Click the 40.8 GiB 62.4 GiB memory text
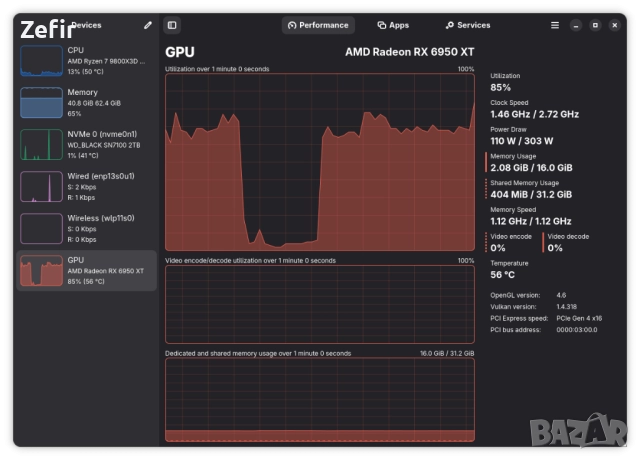Viewport: 640px width, 460px height. coord(94,103)
